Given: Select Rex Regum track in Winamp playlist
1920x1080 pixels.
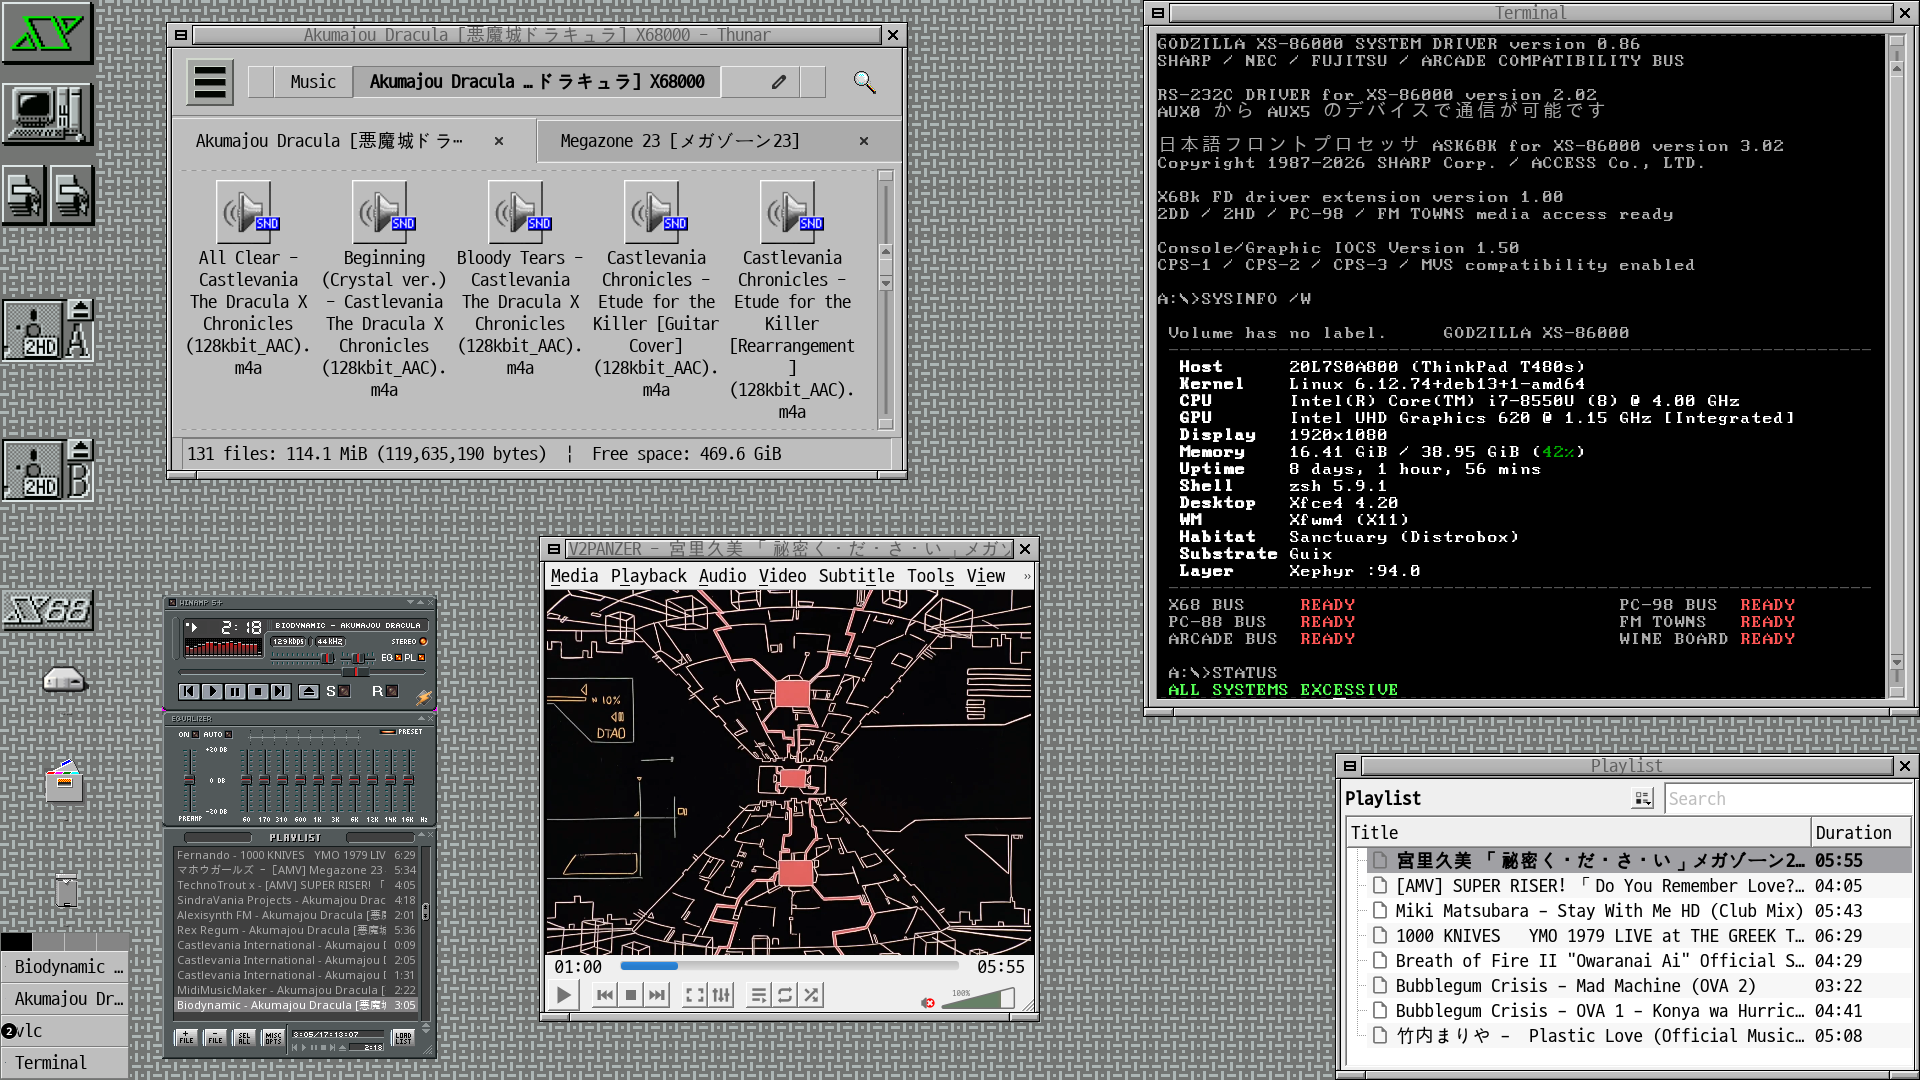Looking at the screenshot, I should point(296,930).
